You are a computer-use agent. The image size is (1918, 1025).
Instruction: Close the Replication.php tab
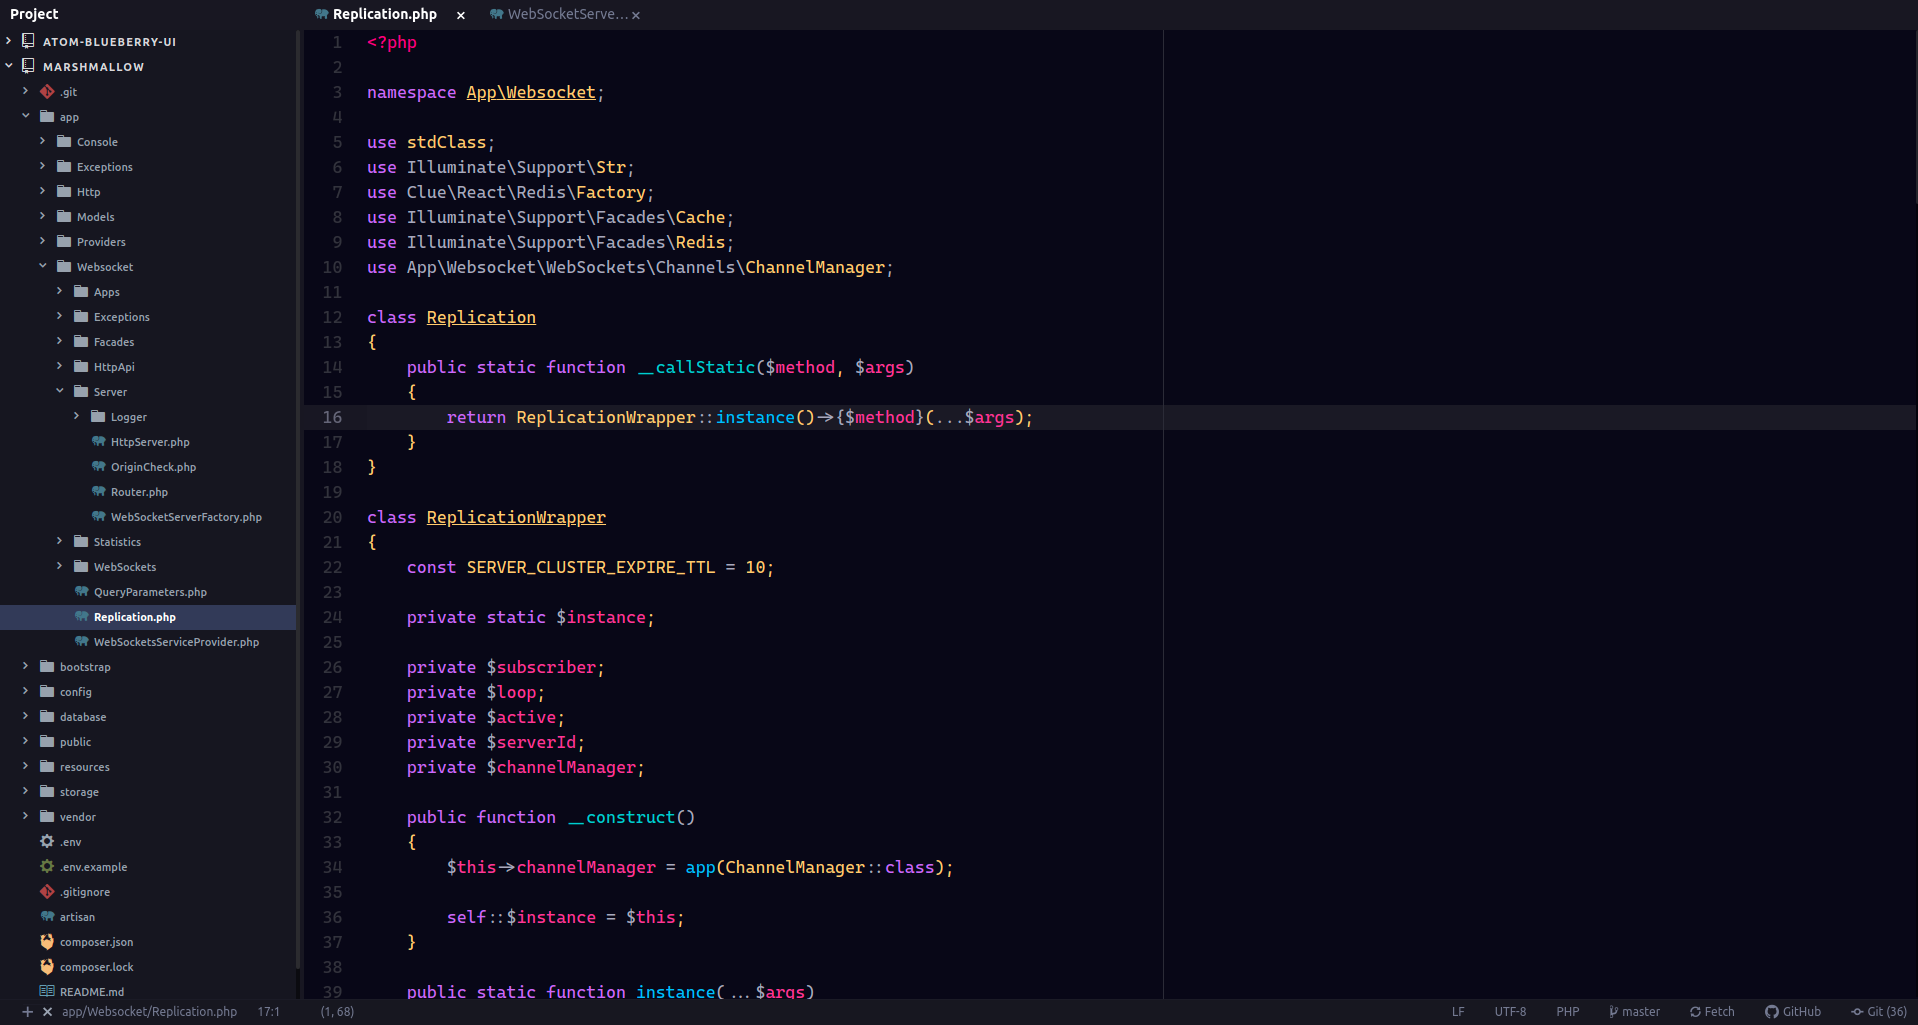click(x=460, y=15)
